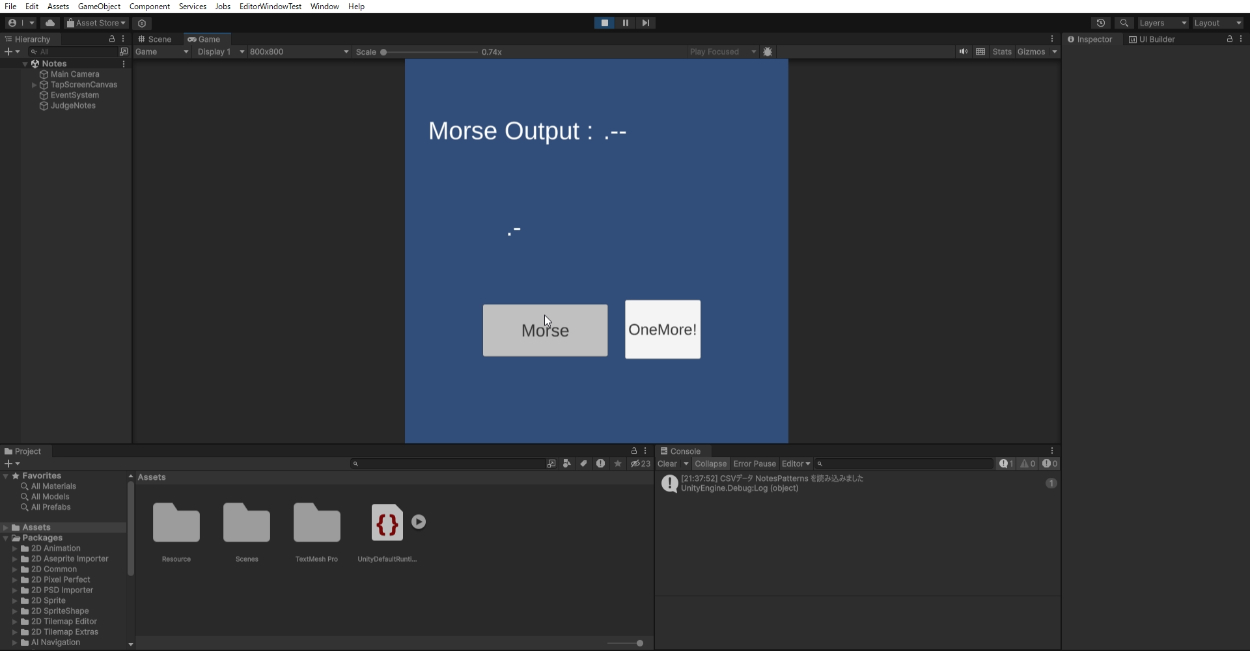Open the Layers dropdown
The width and height of the screenshot is (1250, 651).
pos(1162,23)
